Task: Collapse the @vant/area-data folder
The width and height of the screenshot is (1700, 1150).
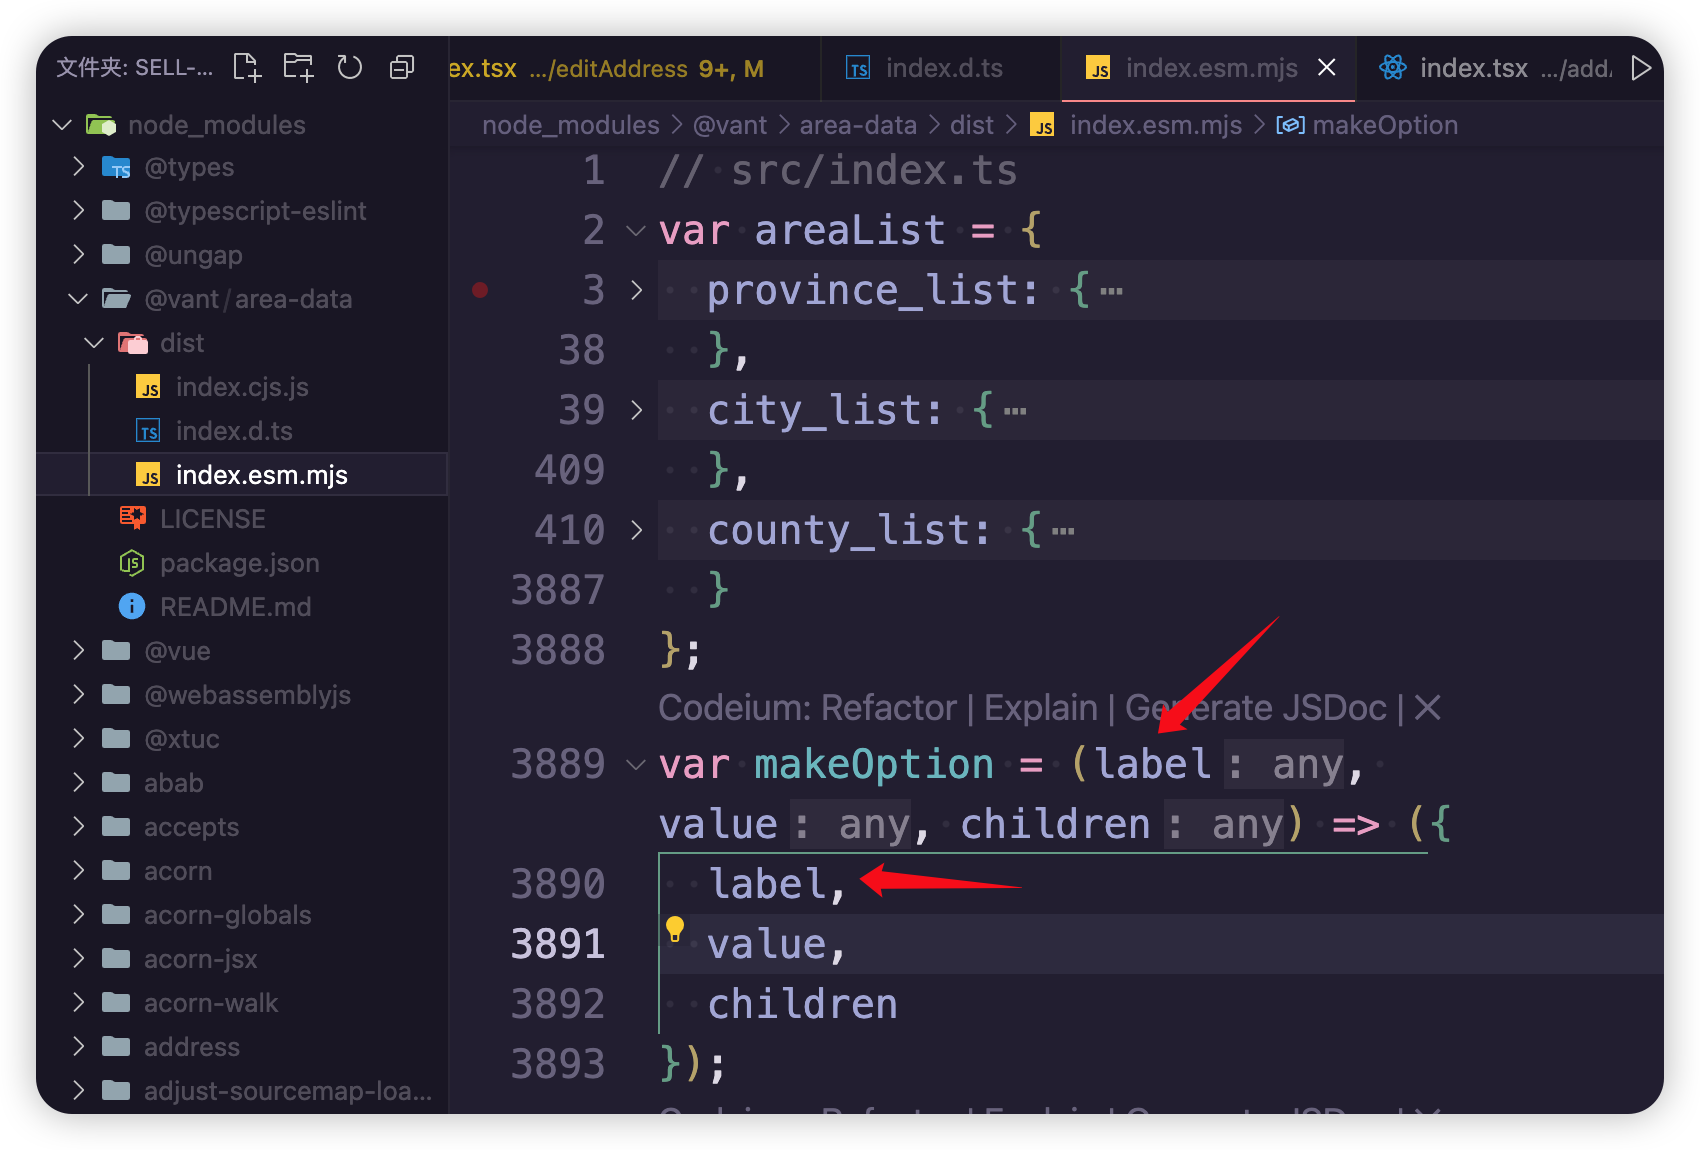Action: (79, 299)
